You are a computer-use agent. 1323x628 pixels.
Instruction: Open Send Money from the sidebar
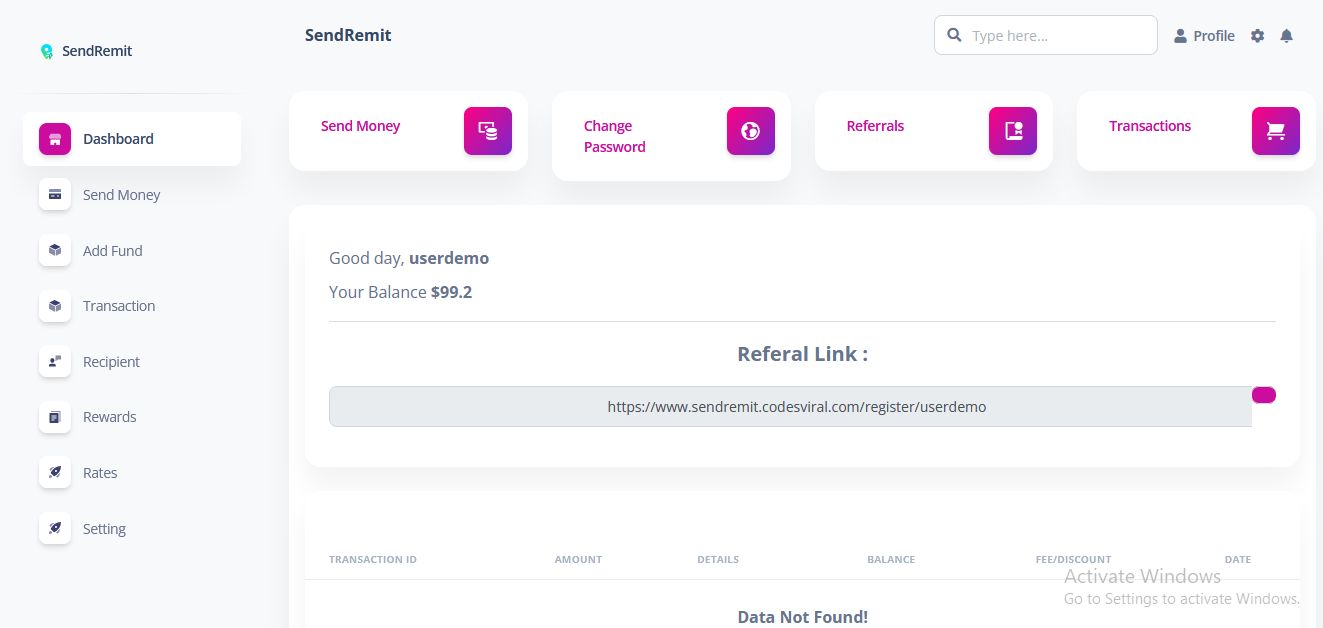pyautogui.click(x=132, y=195)
